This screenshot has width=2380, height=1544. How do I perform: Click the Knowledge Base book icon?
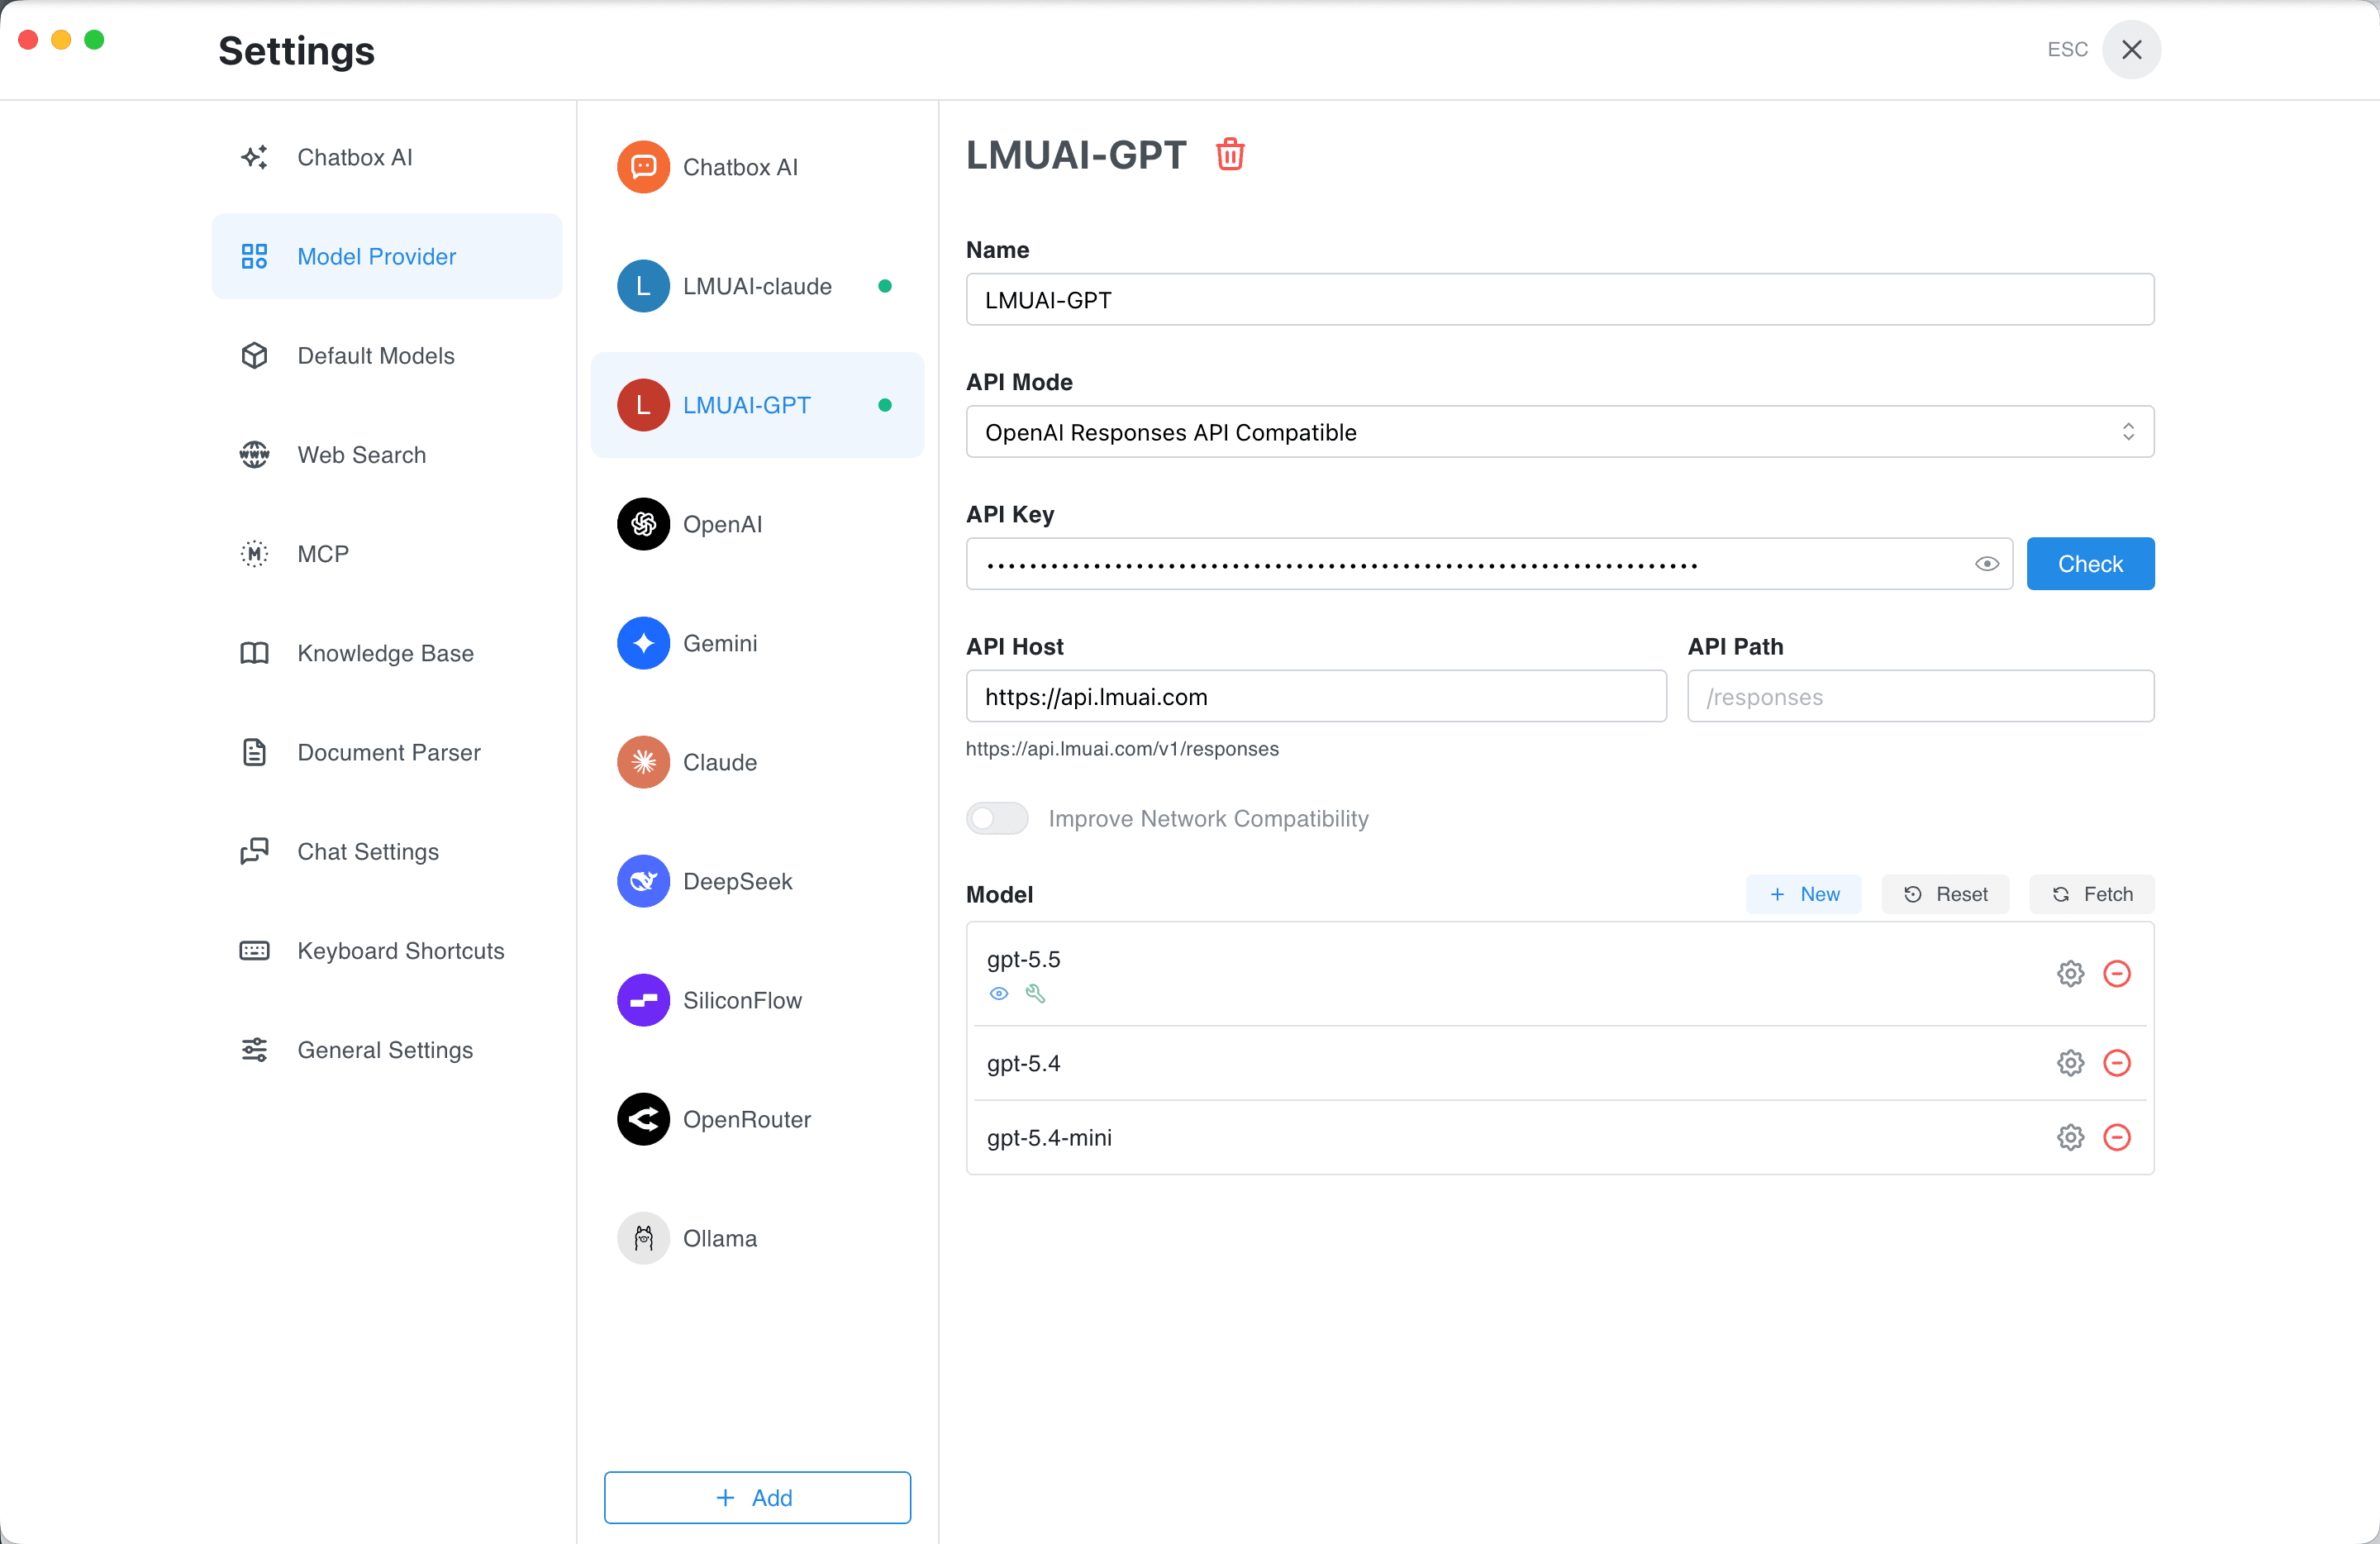[x=254, y=653]
